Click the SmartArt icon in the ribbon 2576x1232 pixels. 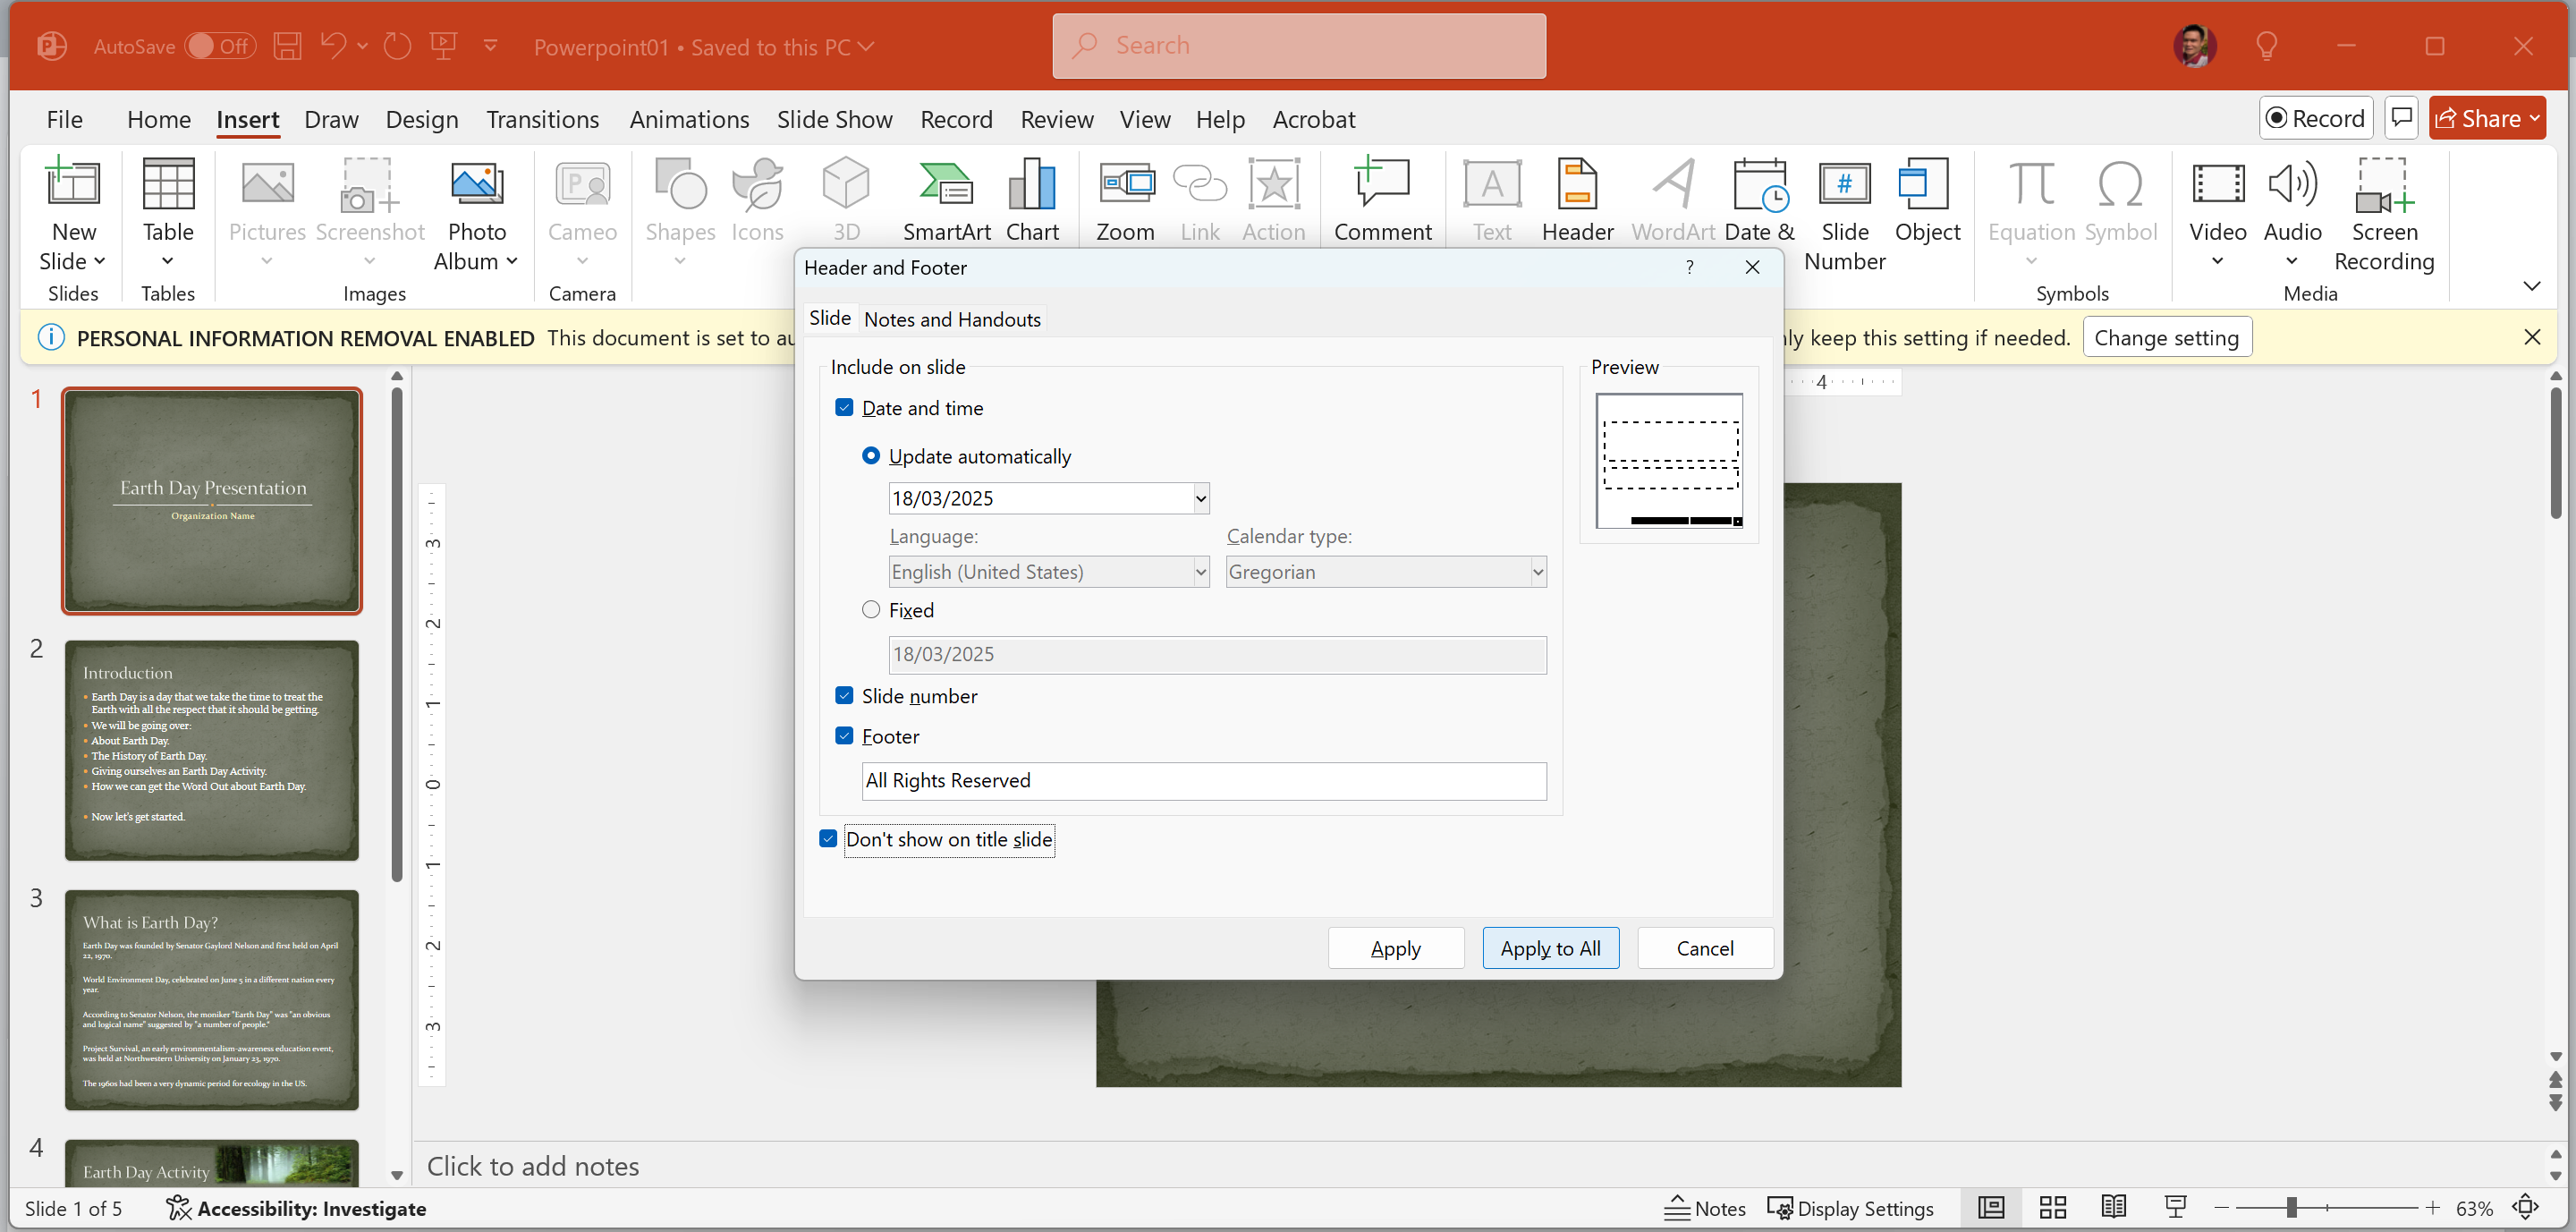point(945,200)
